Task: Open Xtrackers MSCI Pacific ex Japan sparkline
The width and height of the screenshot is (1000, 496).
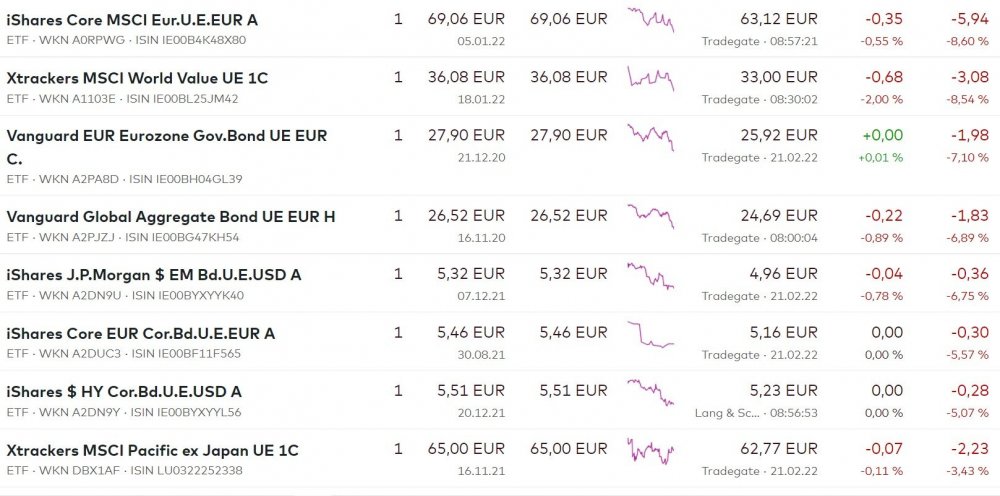Action: click(650, 451)
